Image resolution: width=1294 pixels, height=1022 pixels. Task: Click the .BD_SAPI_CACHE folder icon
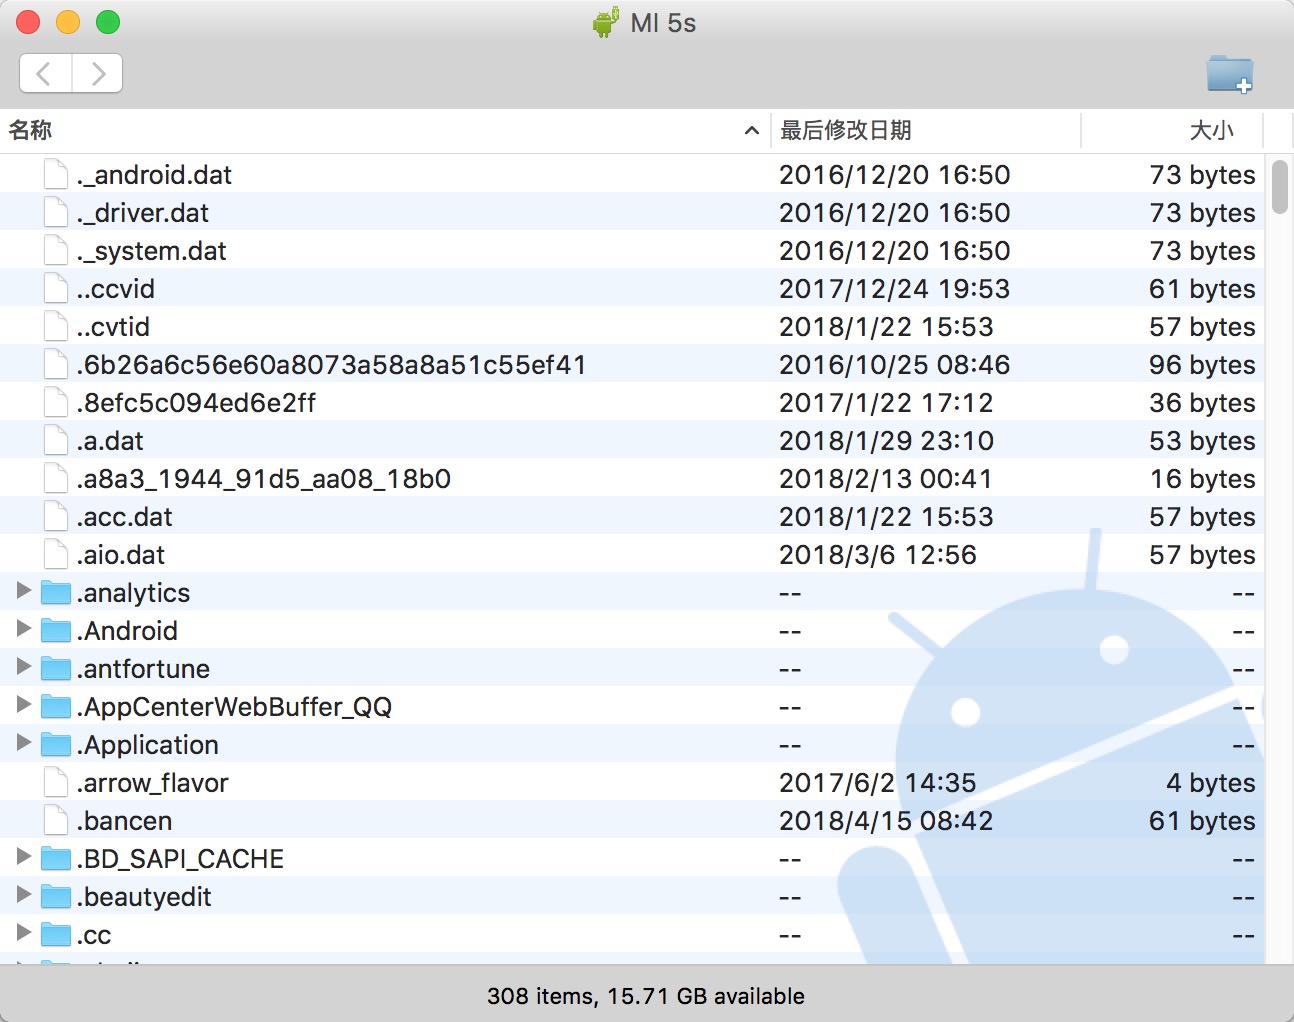[56, 859]
